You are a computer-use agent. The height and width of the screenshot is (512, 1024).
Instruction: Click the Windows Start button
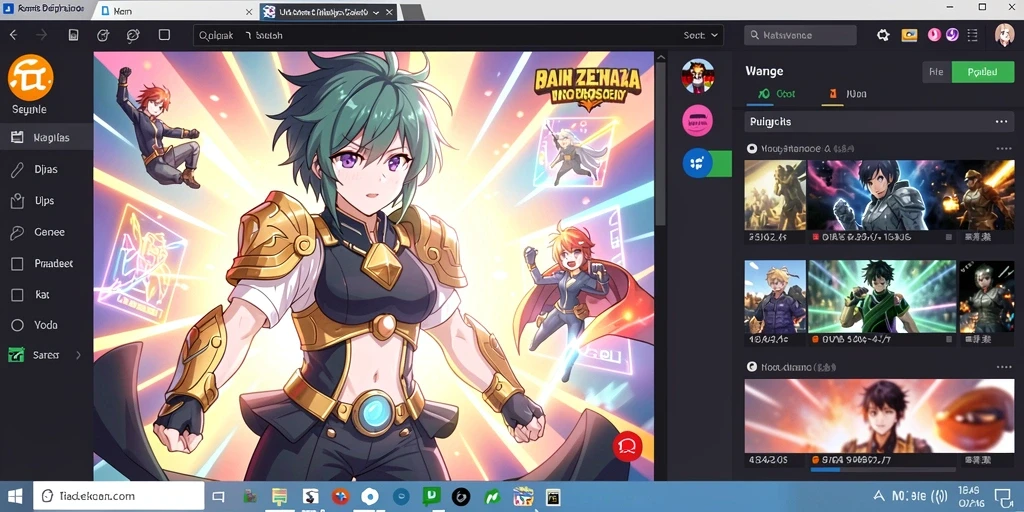[14, 496]
